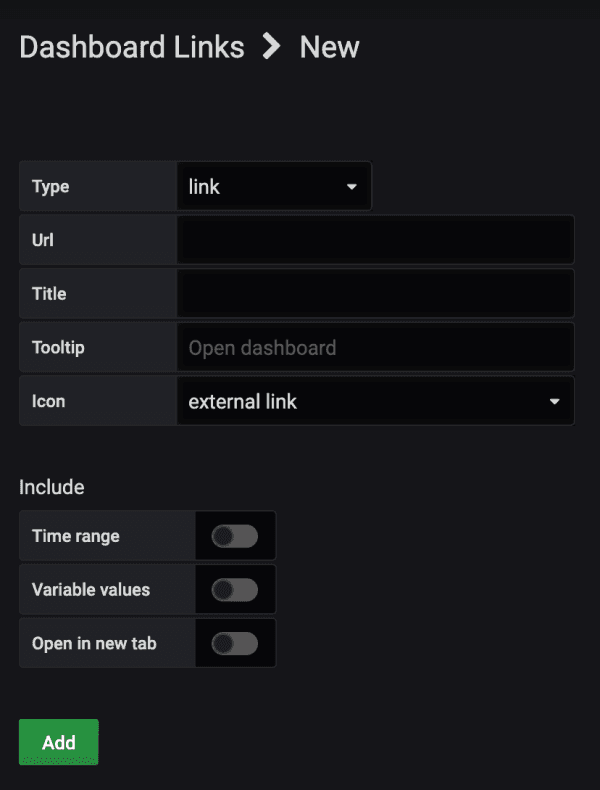
Task: Enable the Time range switch
Action: coord(235,536)
